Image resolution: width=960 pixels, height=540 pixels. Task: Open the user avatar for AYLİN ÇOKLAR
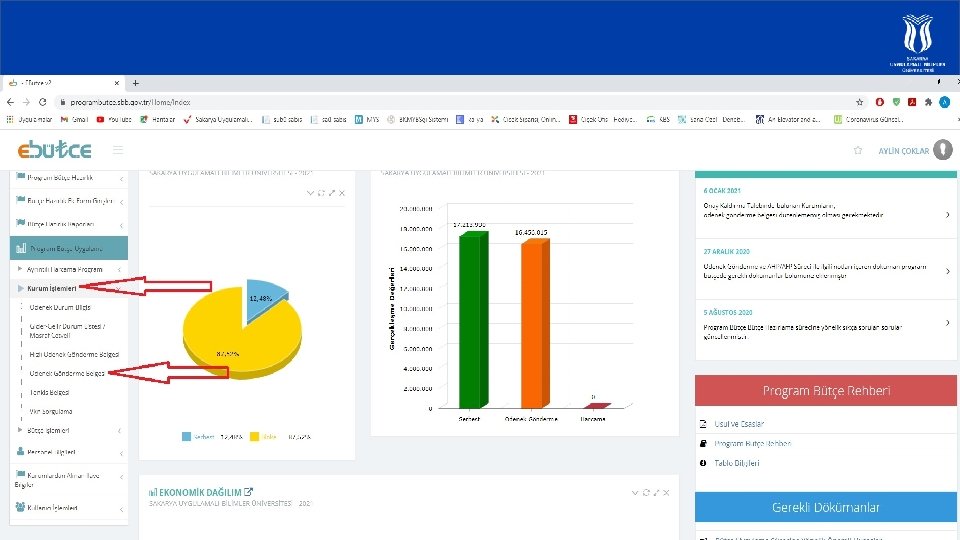tap(943, 149)
